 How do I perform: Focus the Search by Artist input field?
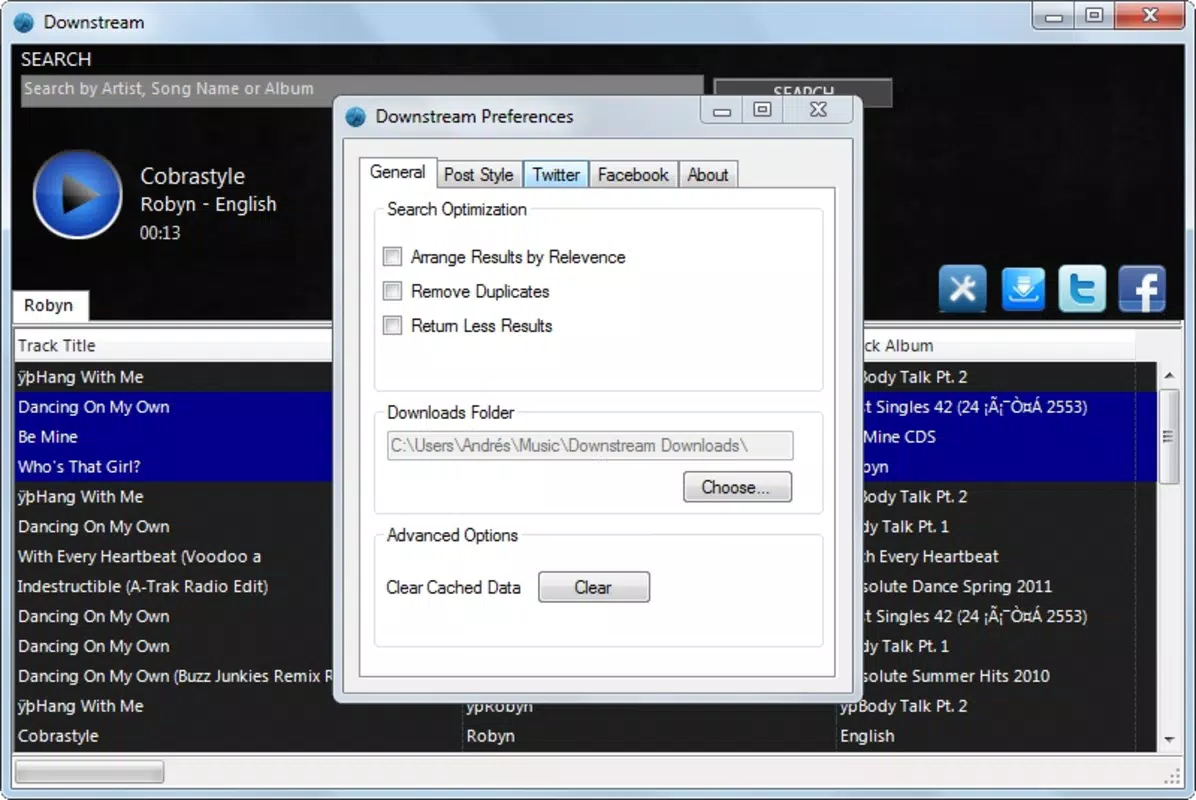(362, 89)
